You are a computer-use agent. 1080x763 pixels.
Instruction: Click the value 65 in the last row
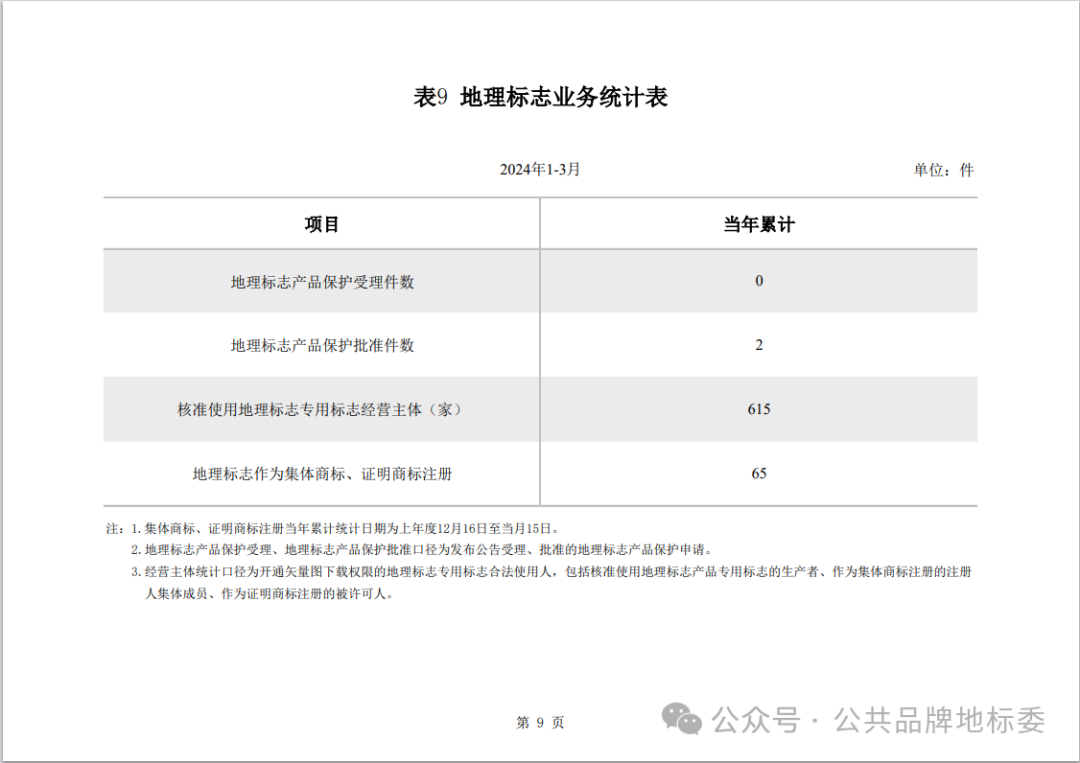(x=759, y=474)
